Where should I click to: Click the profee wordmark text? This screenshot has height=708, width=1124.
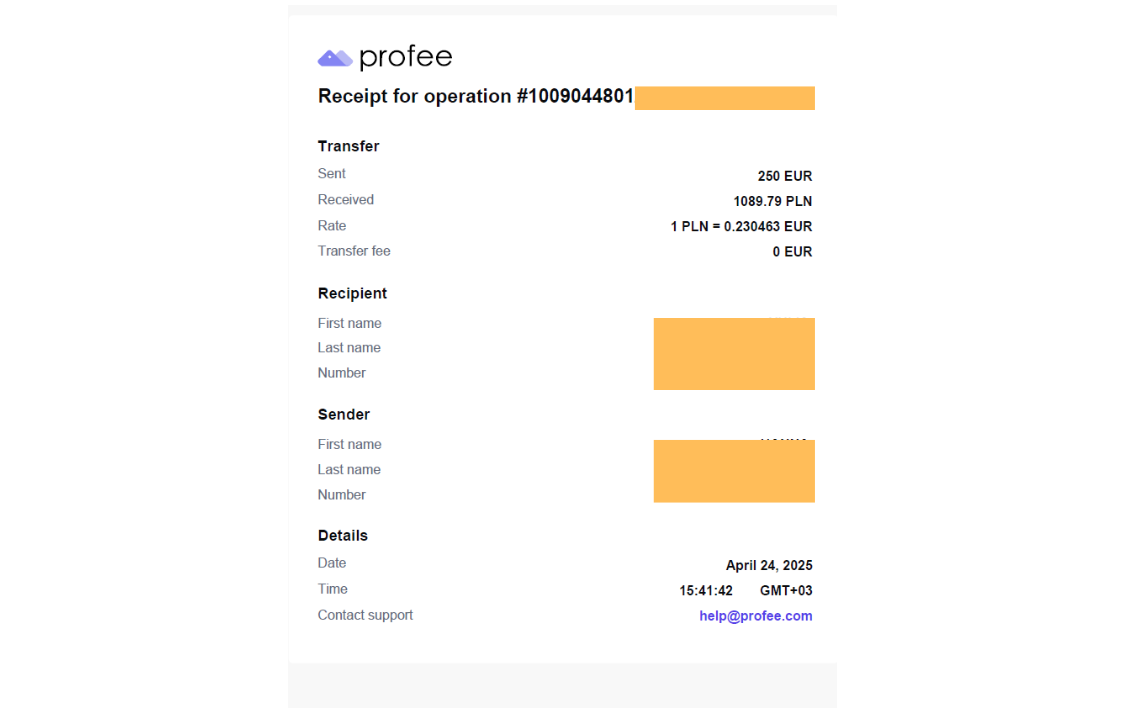(x=406, y=57)
